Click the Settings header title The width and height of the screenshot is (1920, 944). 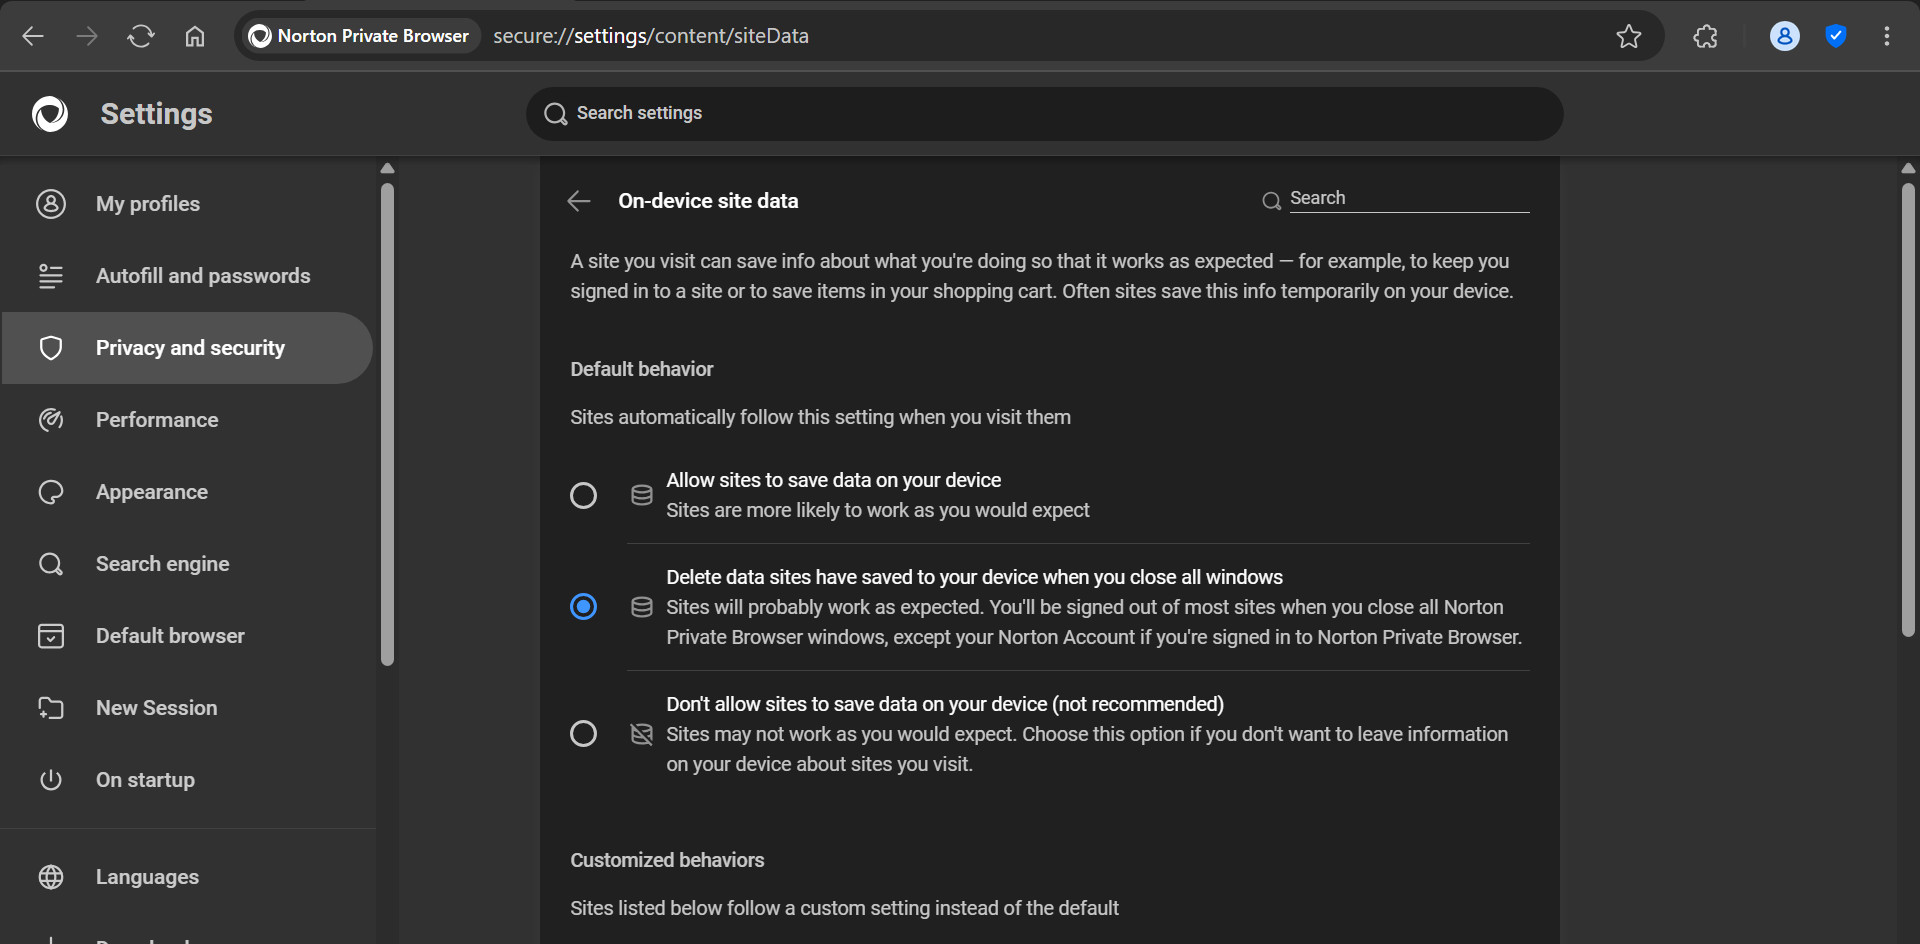(x=157, y=114)
